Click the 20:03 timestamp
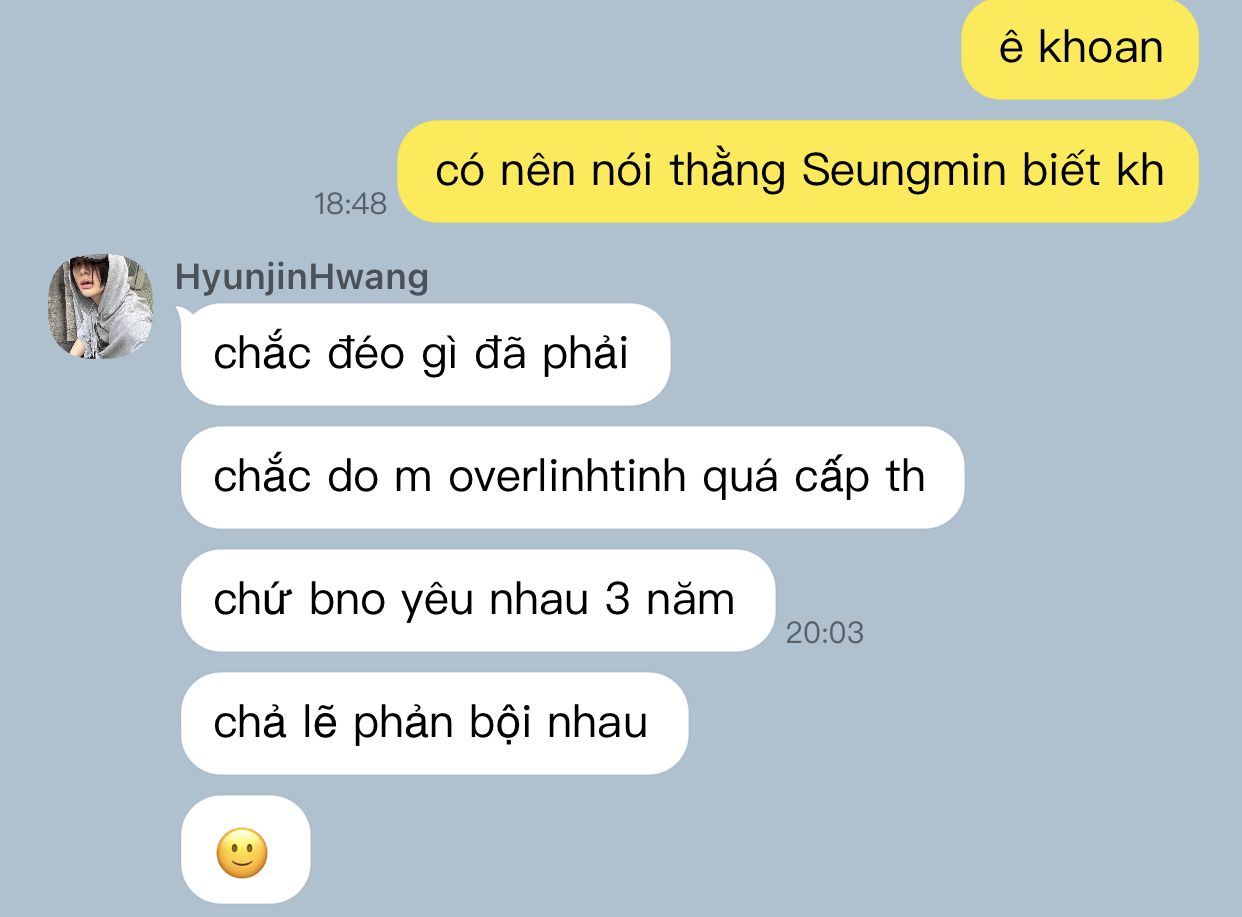The image size is (1242, 917). [825, 632]
